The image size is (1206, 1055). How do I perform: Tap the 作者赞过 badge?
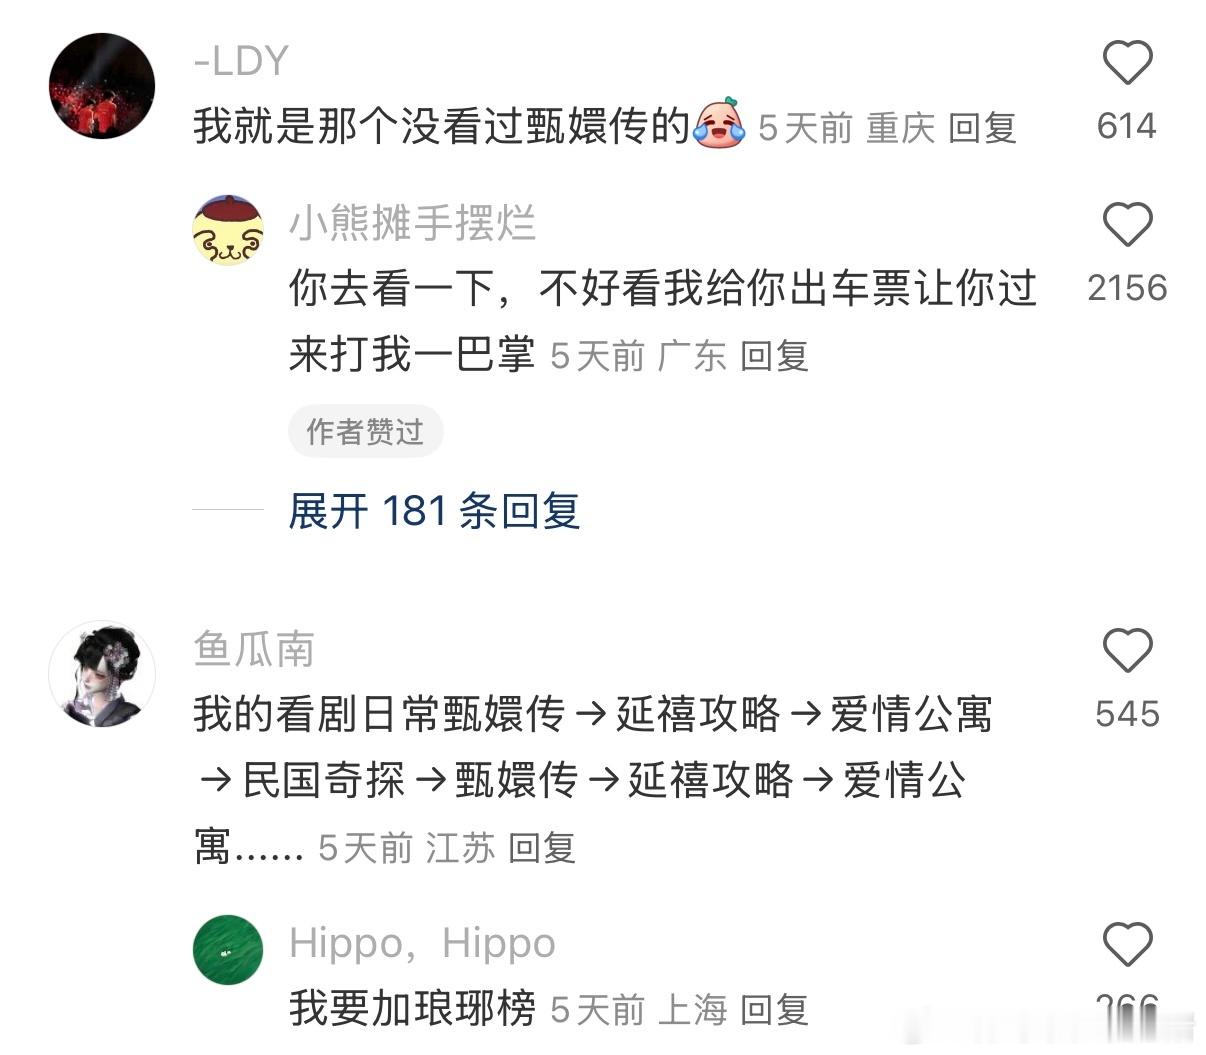(365, 432)
